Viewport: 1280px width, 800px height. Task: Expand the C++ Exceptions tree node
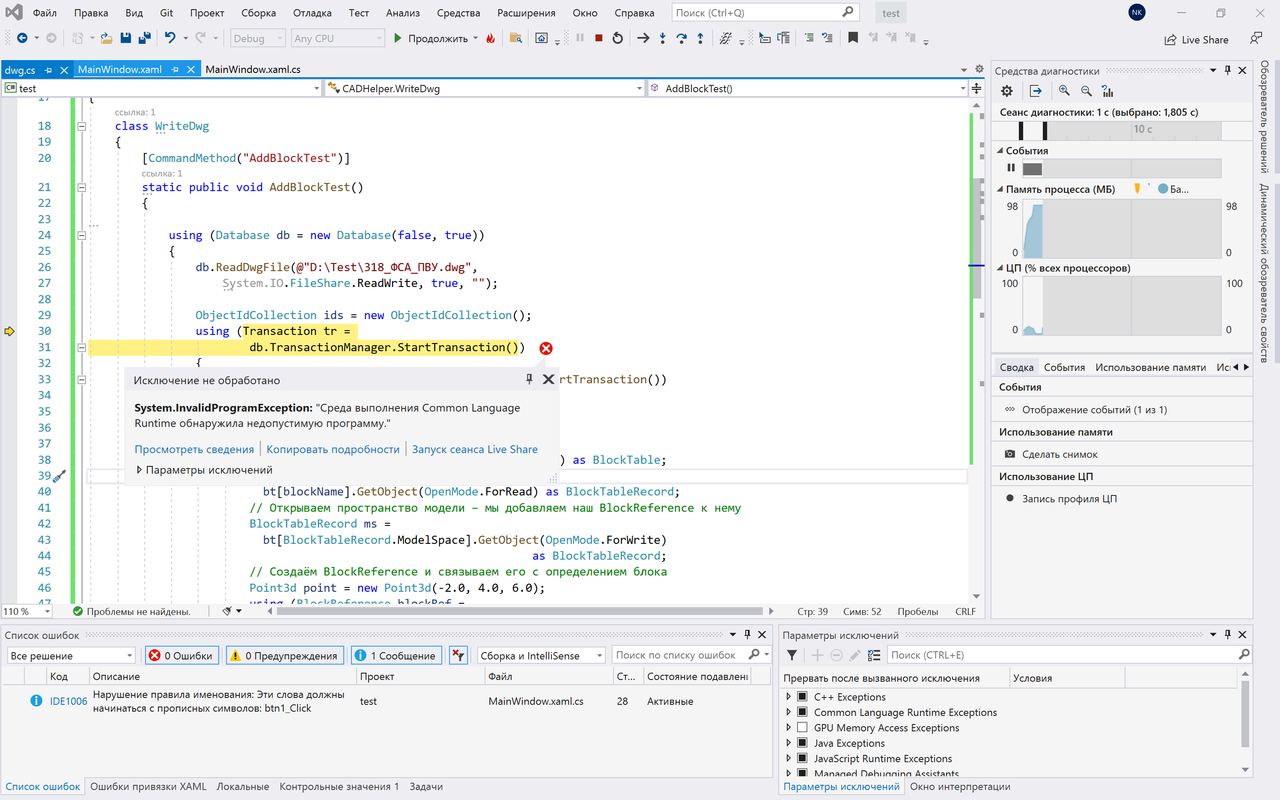click(789, 697)
